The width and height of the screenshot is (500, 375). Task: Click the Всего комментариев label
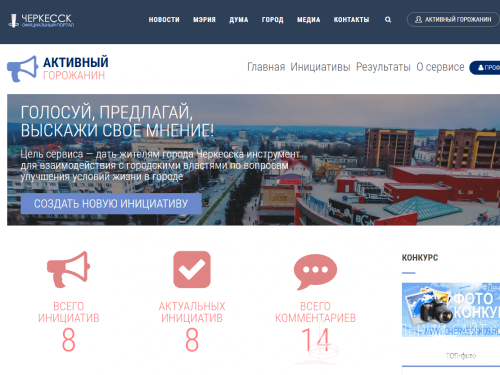pyautogui.click(x=315, y=312)
